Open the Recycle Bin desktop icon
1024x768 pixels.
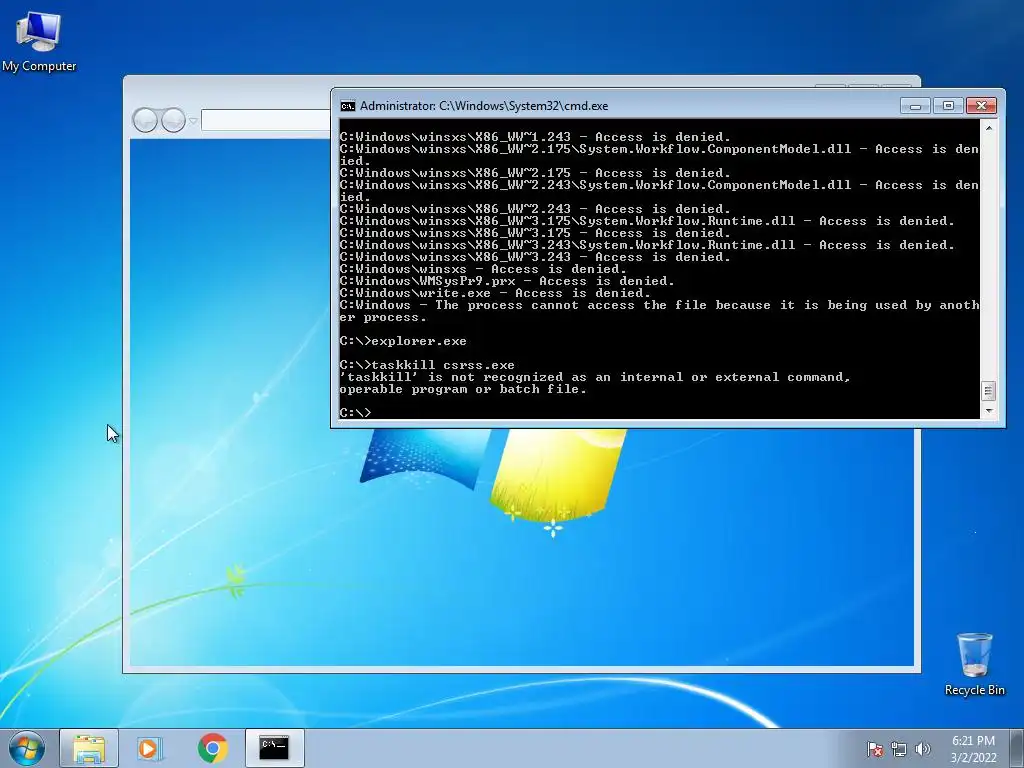click(974, 663)
